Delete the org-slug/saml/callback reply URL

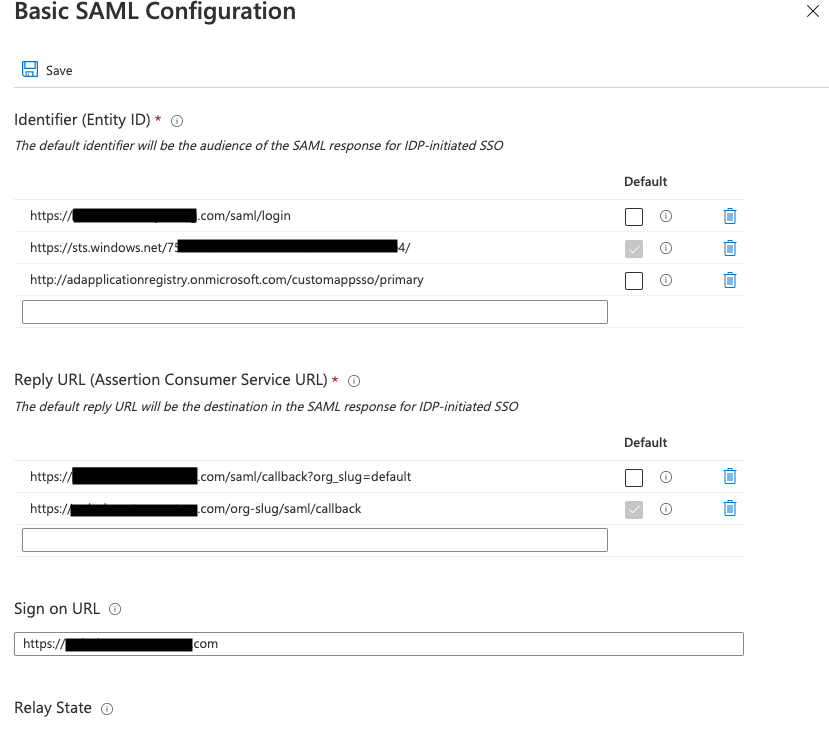(730, 509)
